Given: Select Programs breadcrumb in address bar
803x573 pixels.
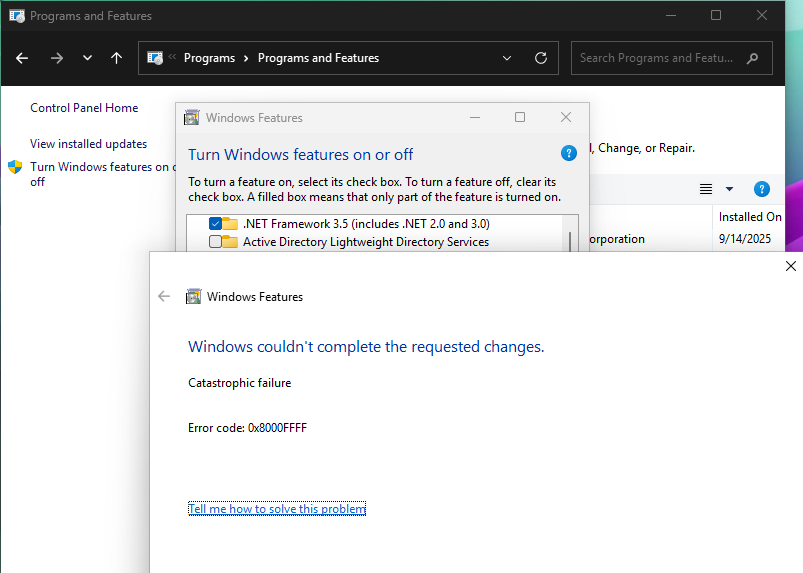Looking at the screenshot, I should coord(209,58).
